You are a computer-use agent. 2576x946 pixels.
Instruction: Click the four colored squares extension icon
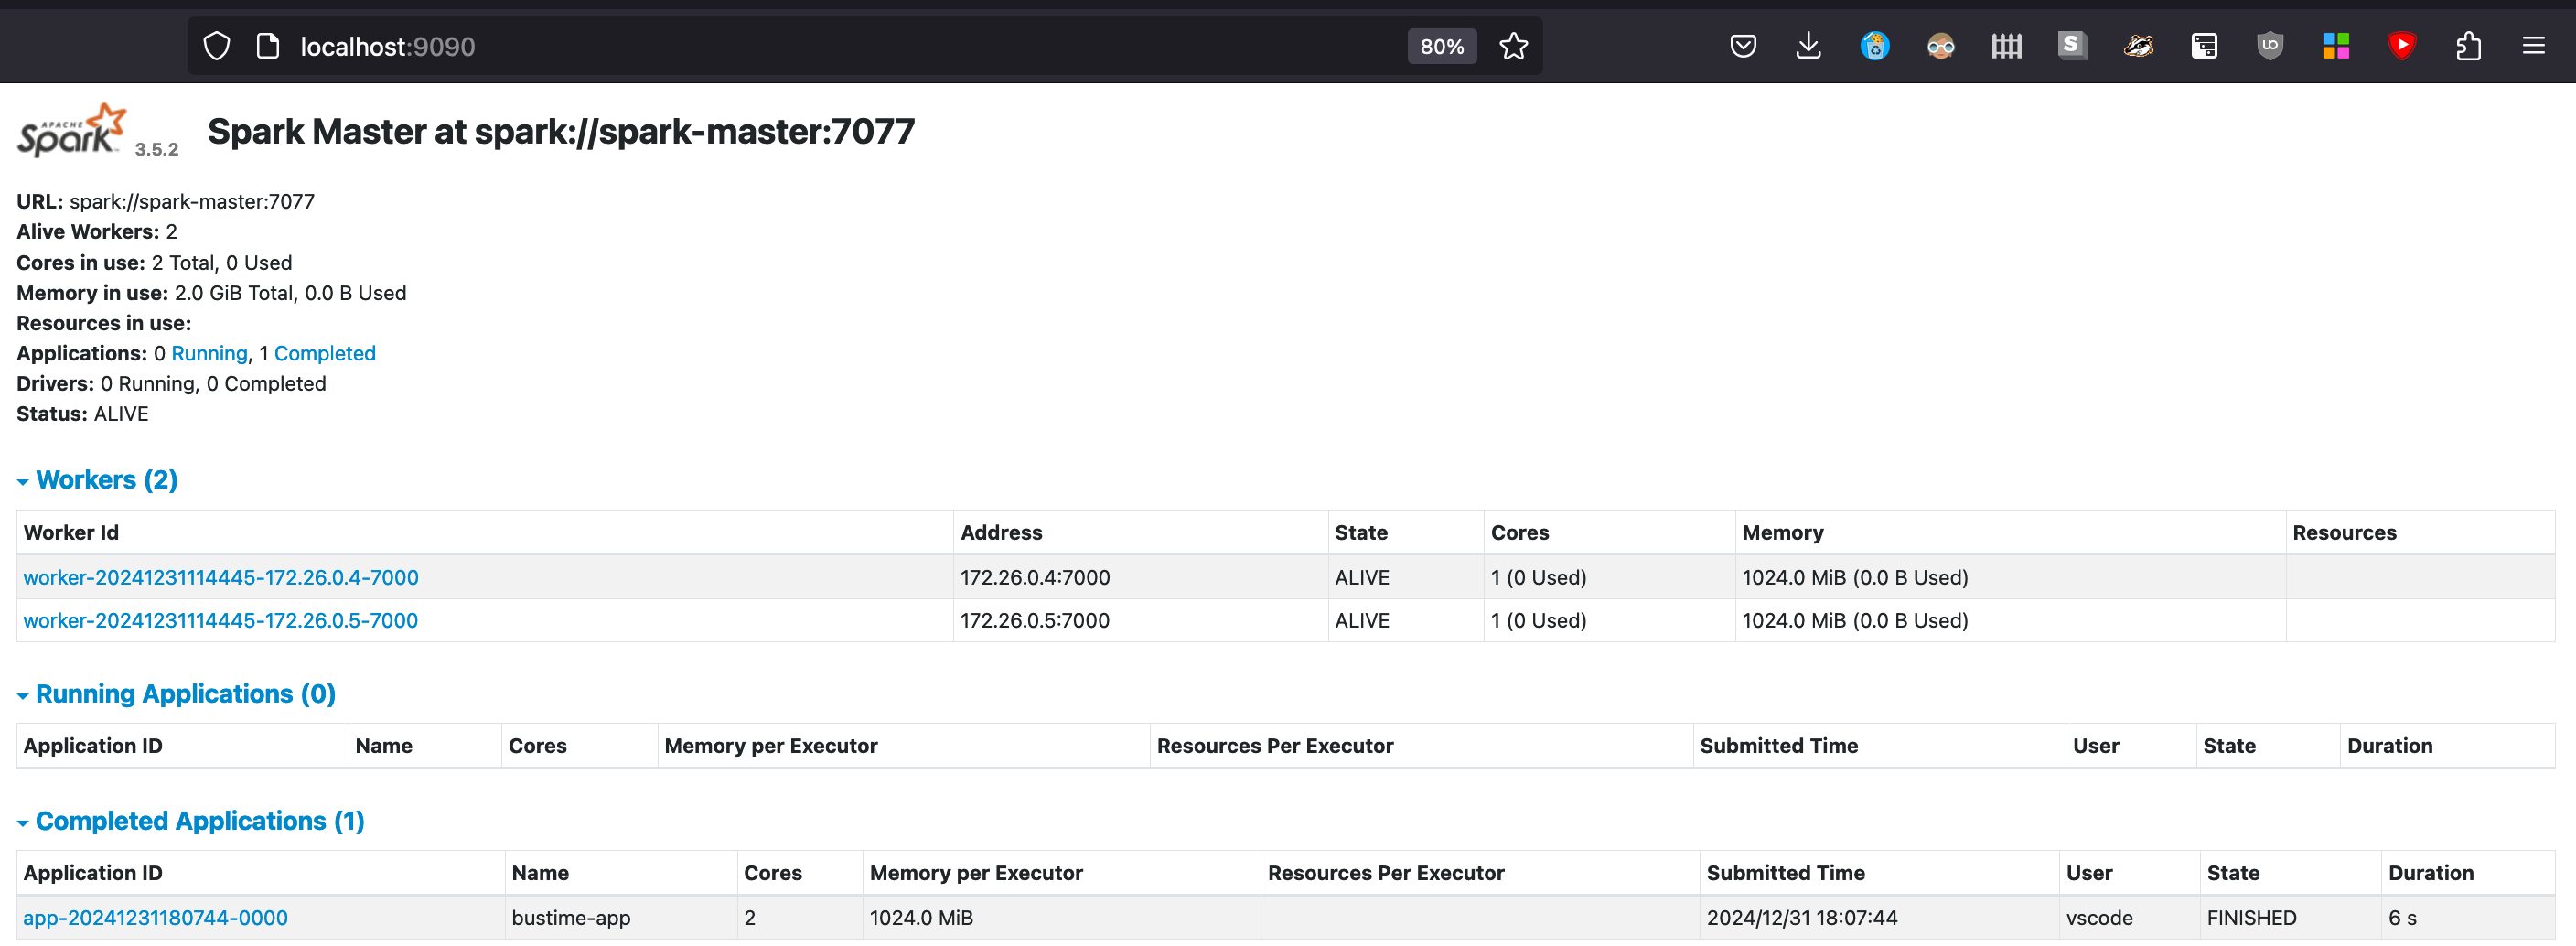pyautogui.click(x=2336, y=46)
